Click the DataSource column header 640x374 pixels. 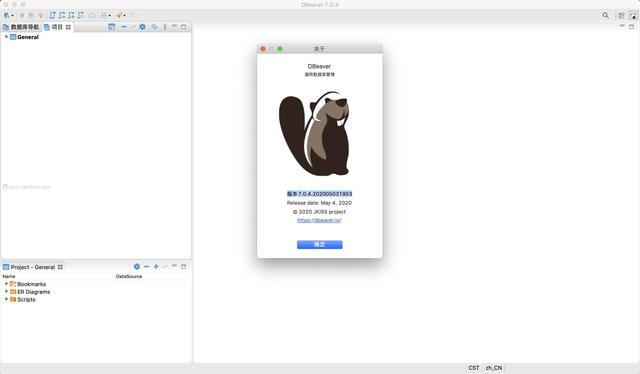pos(129,276)
